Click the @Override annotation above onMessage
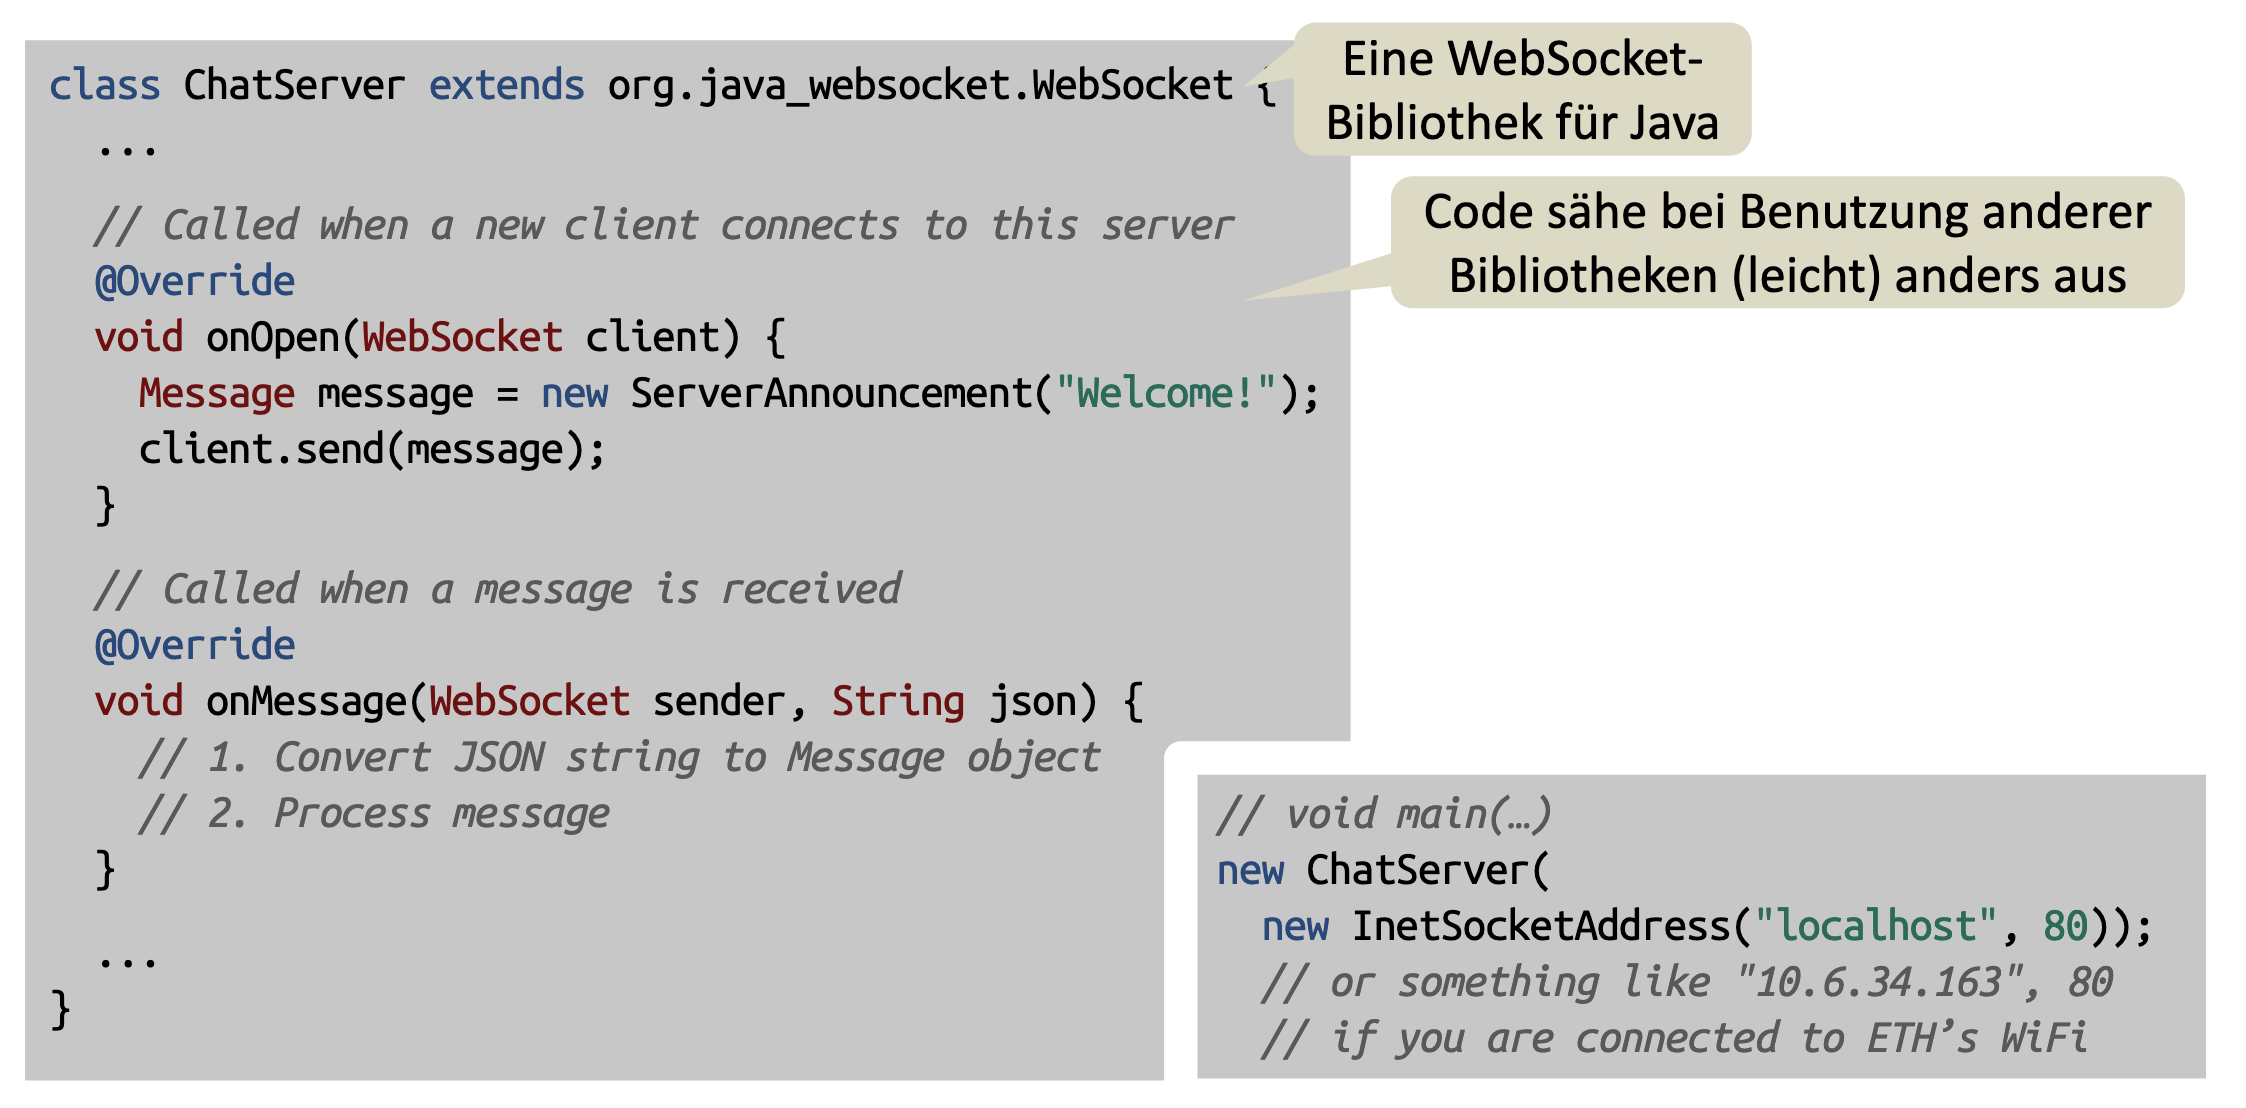The width and height of the screenshot is (2246, 1108). click(x=195, y=646)
